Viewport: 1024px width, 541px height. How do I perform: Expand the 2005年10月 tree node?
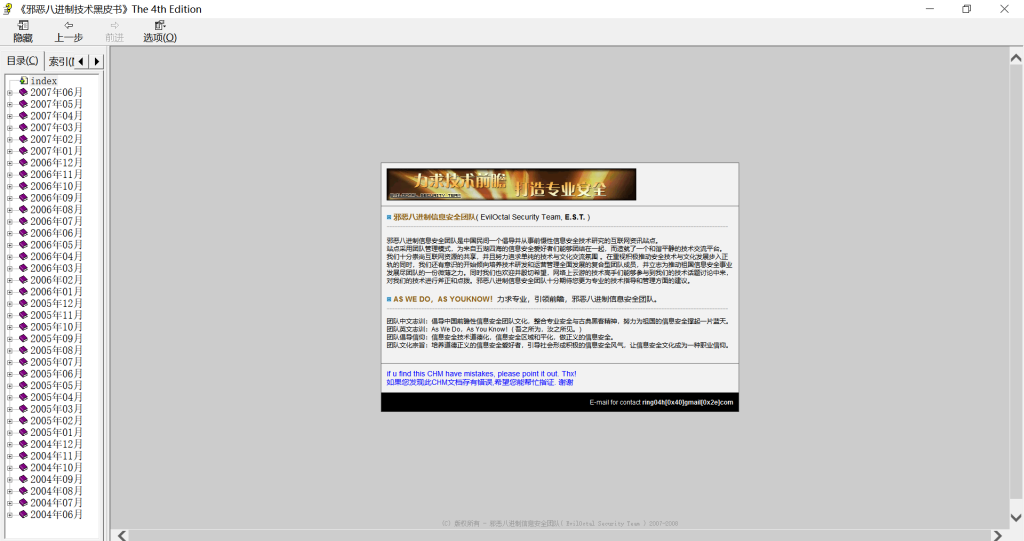9,328
